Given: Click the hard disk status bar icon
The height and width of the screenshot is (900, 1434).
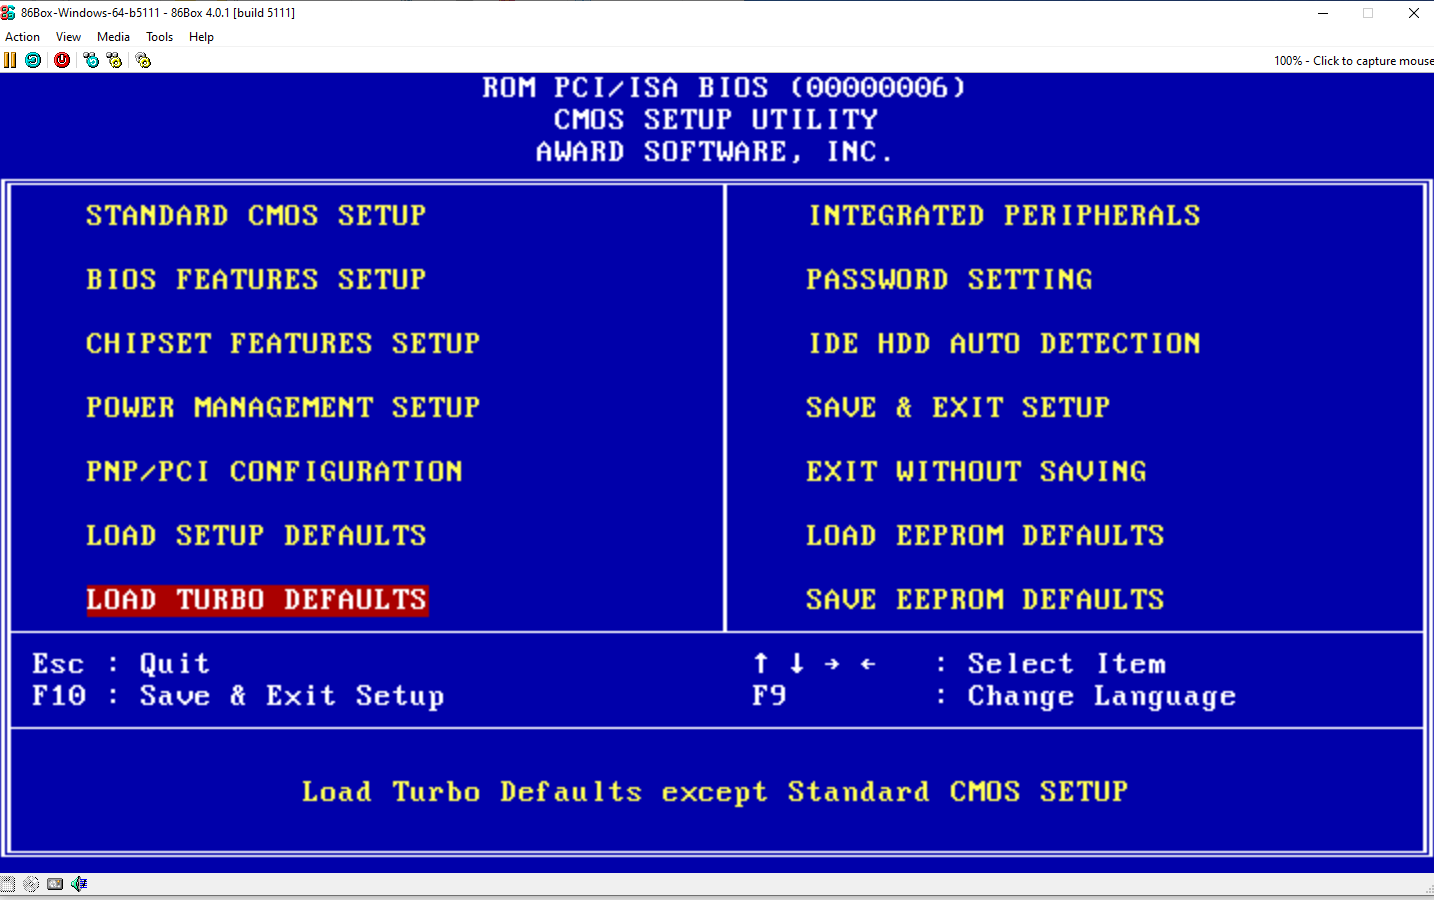Looking at the screenshot, I should [55, 884].
